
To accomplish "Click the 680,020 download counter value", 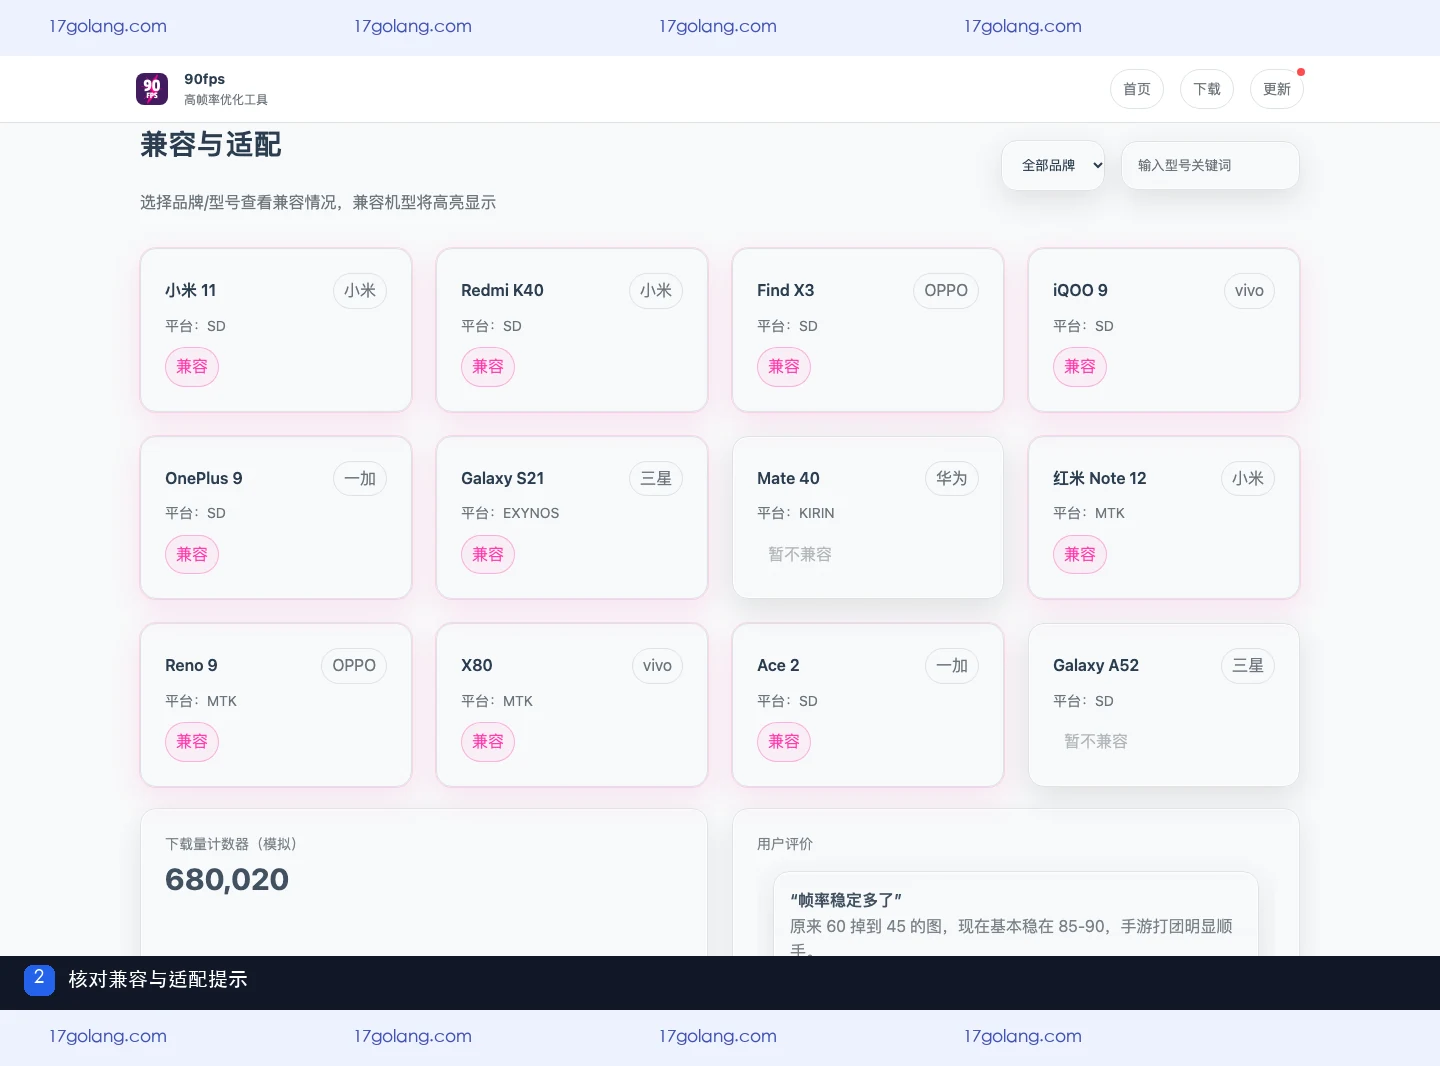I will [227, 880].
